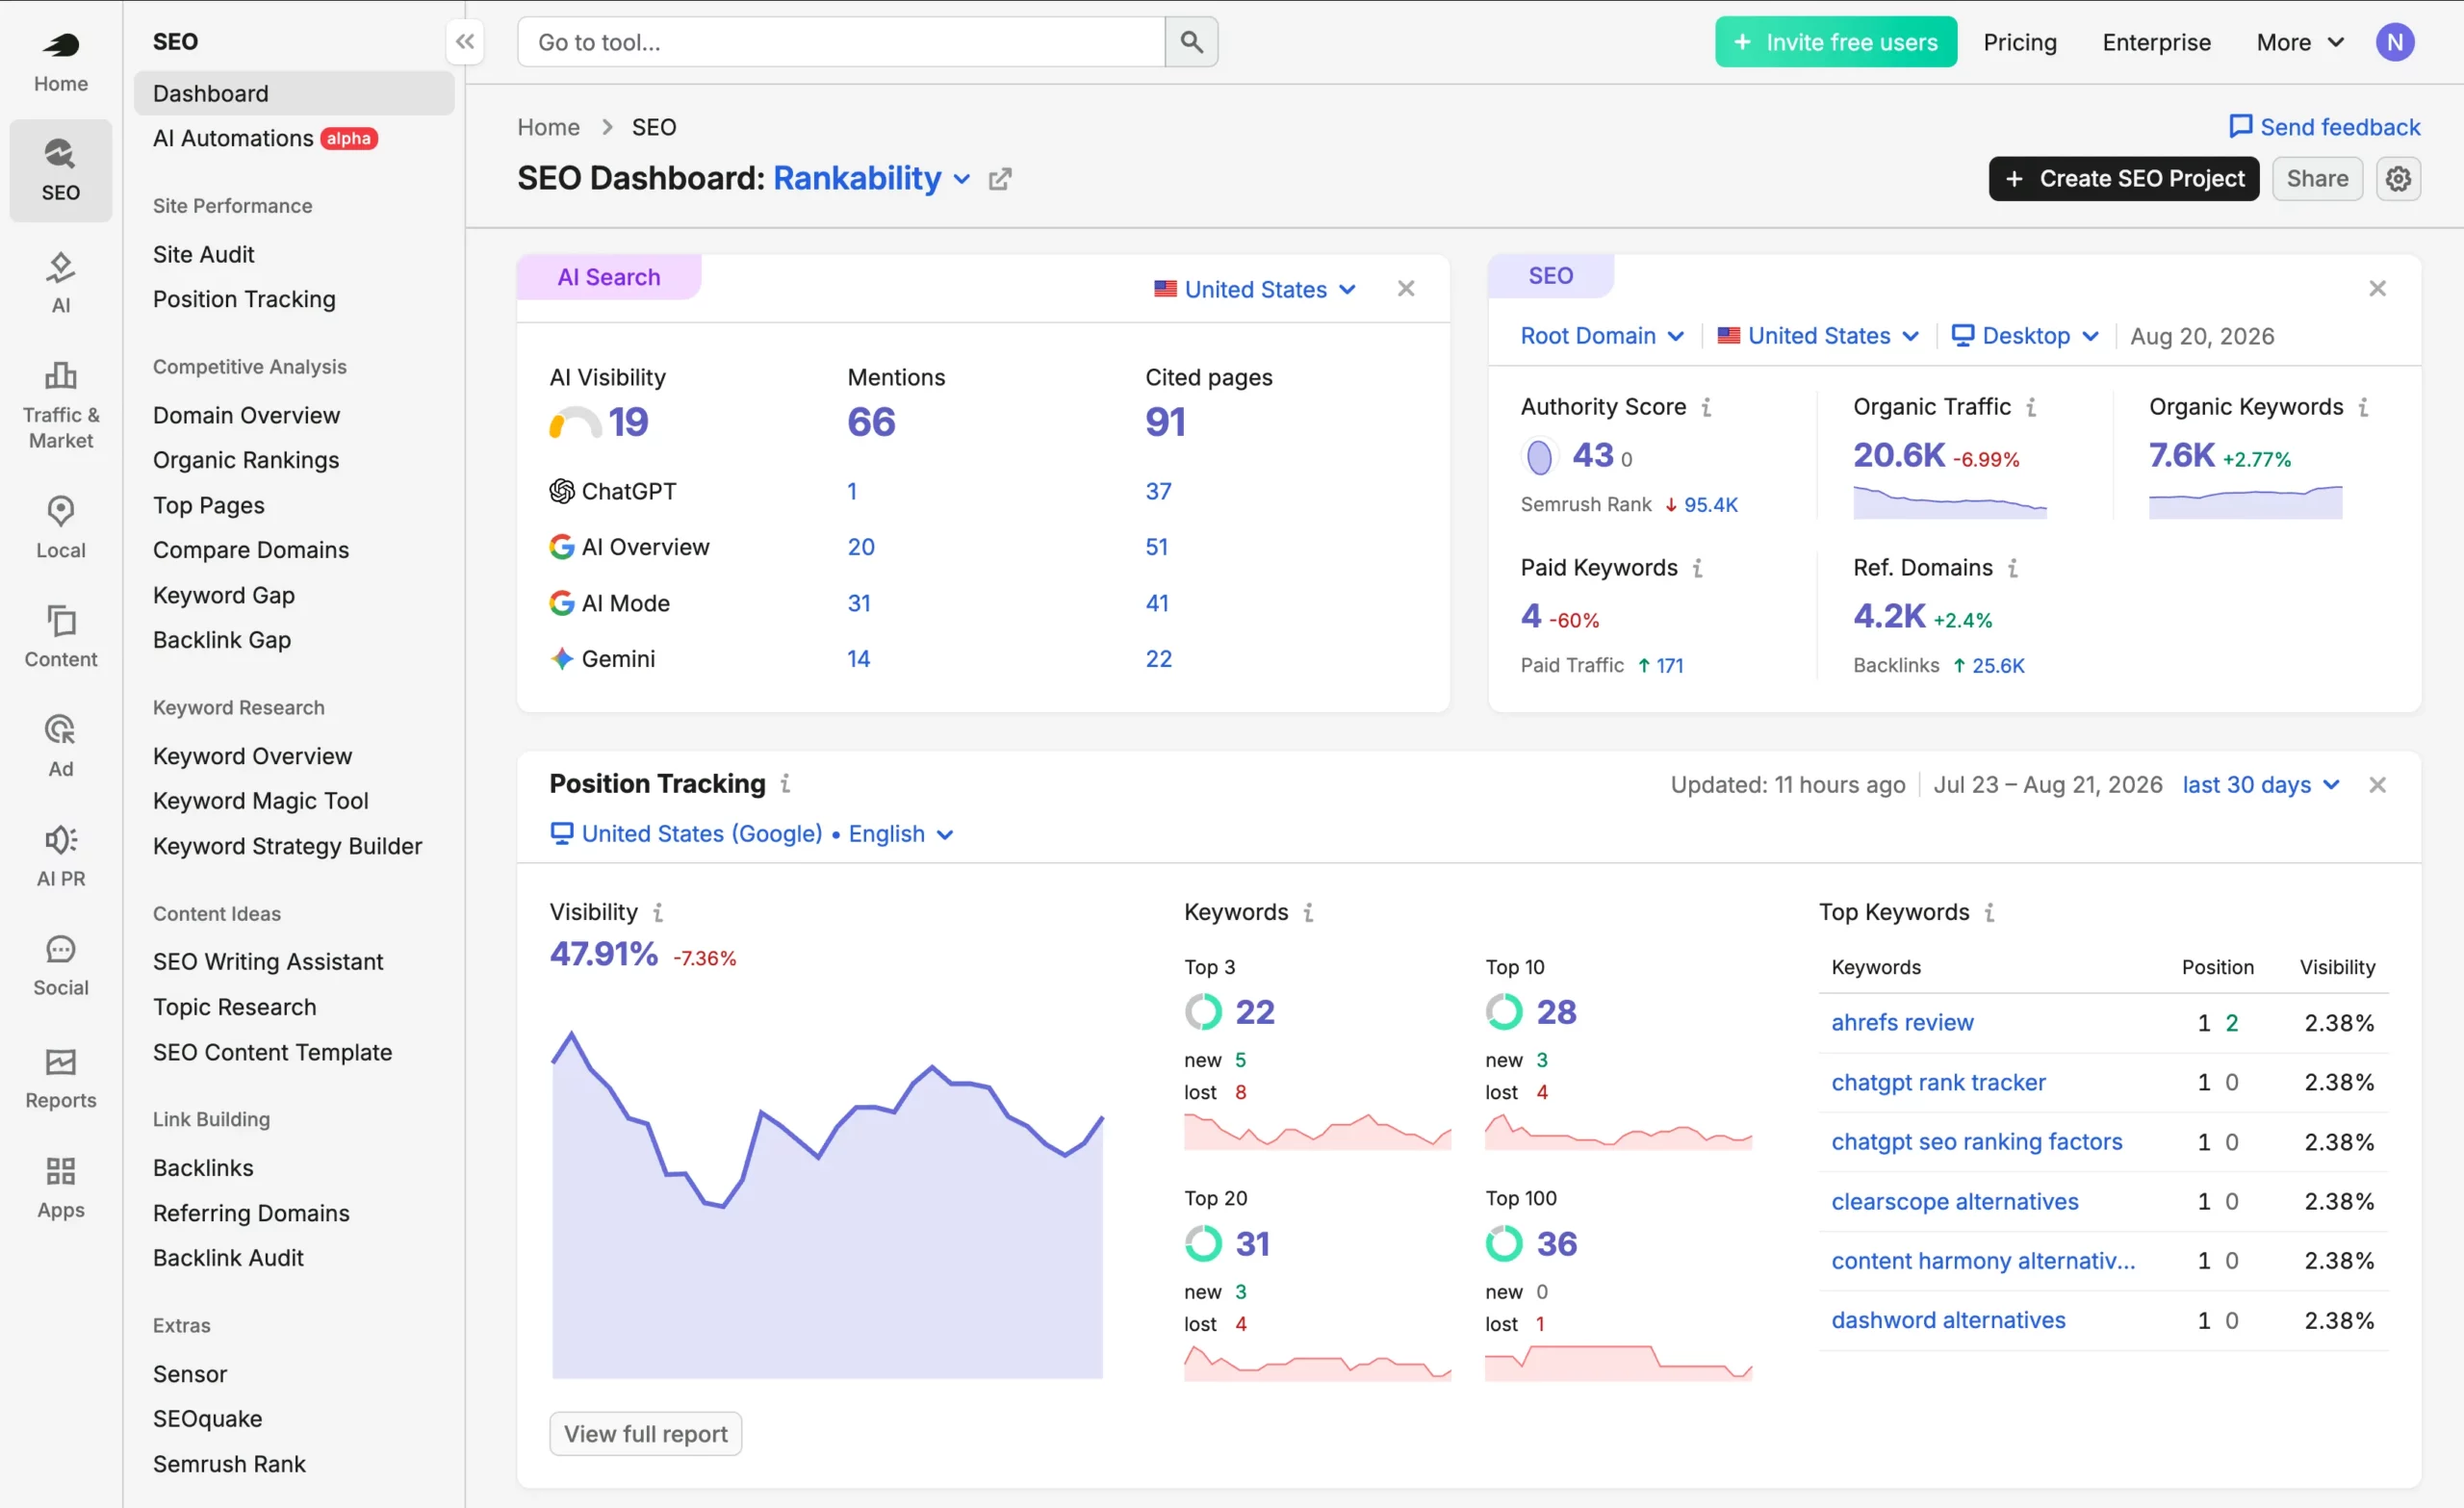Click the Home breadcrumb link
The width and height of the screenshot is (2464, 1508).
coord(548,127)
